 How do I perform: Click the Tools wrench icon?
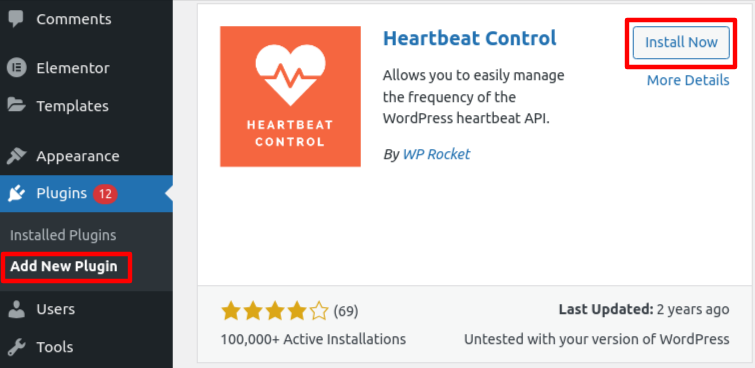[16, 347]
